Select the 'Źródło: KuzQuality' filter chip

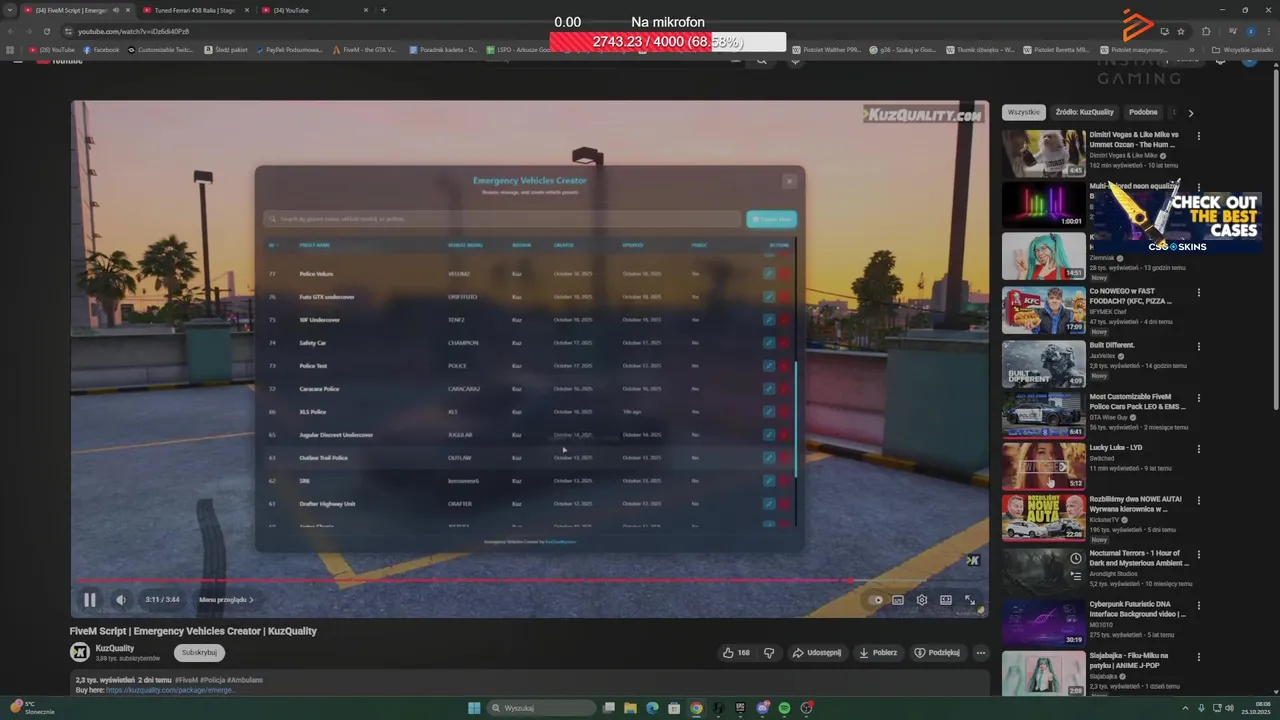coord(1084,113)
